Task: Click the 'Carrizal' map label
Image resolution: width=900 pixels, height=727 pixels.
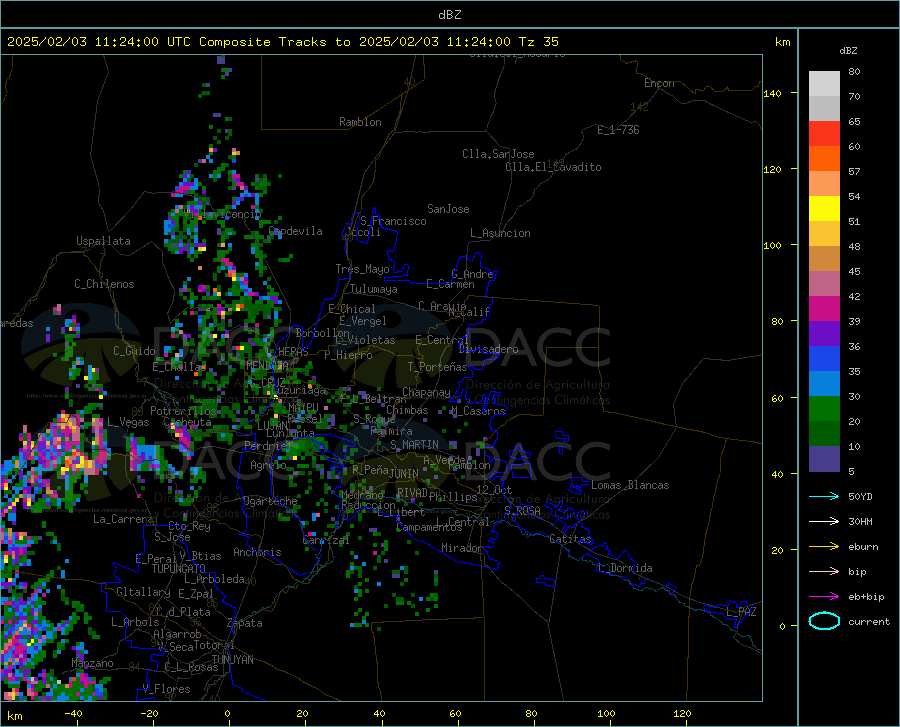Action: [x=325, y=540]
